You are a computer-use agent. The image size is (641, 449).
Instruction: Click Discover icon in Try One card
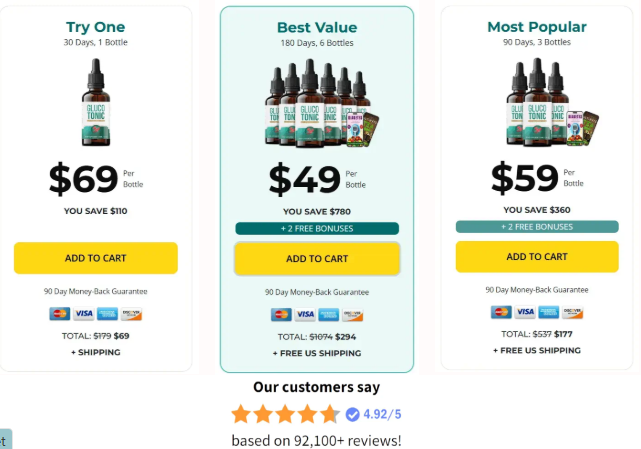tap(132, 313)
